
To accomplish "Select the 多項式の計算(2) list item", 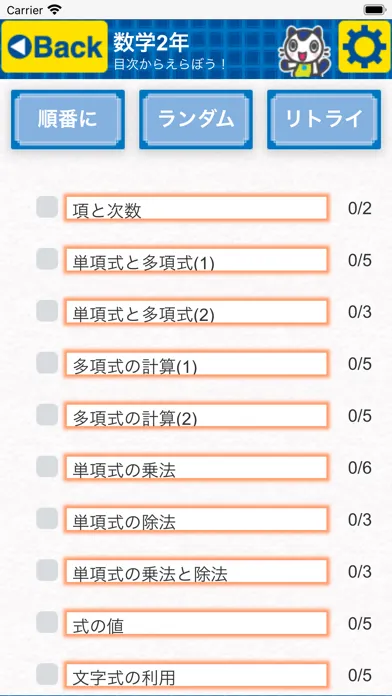I will [196, 416].
